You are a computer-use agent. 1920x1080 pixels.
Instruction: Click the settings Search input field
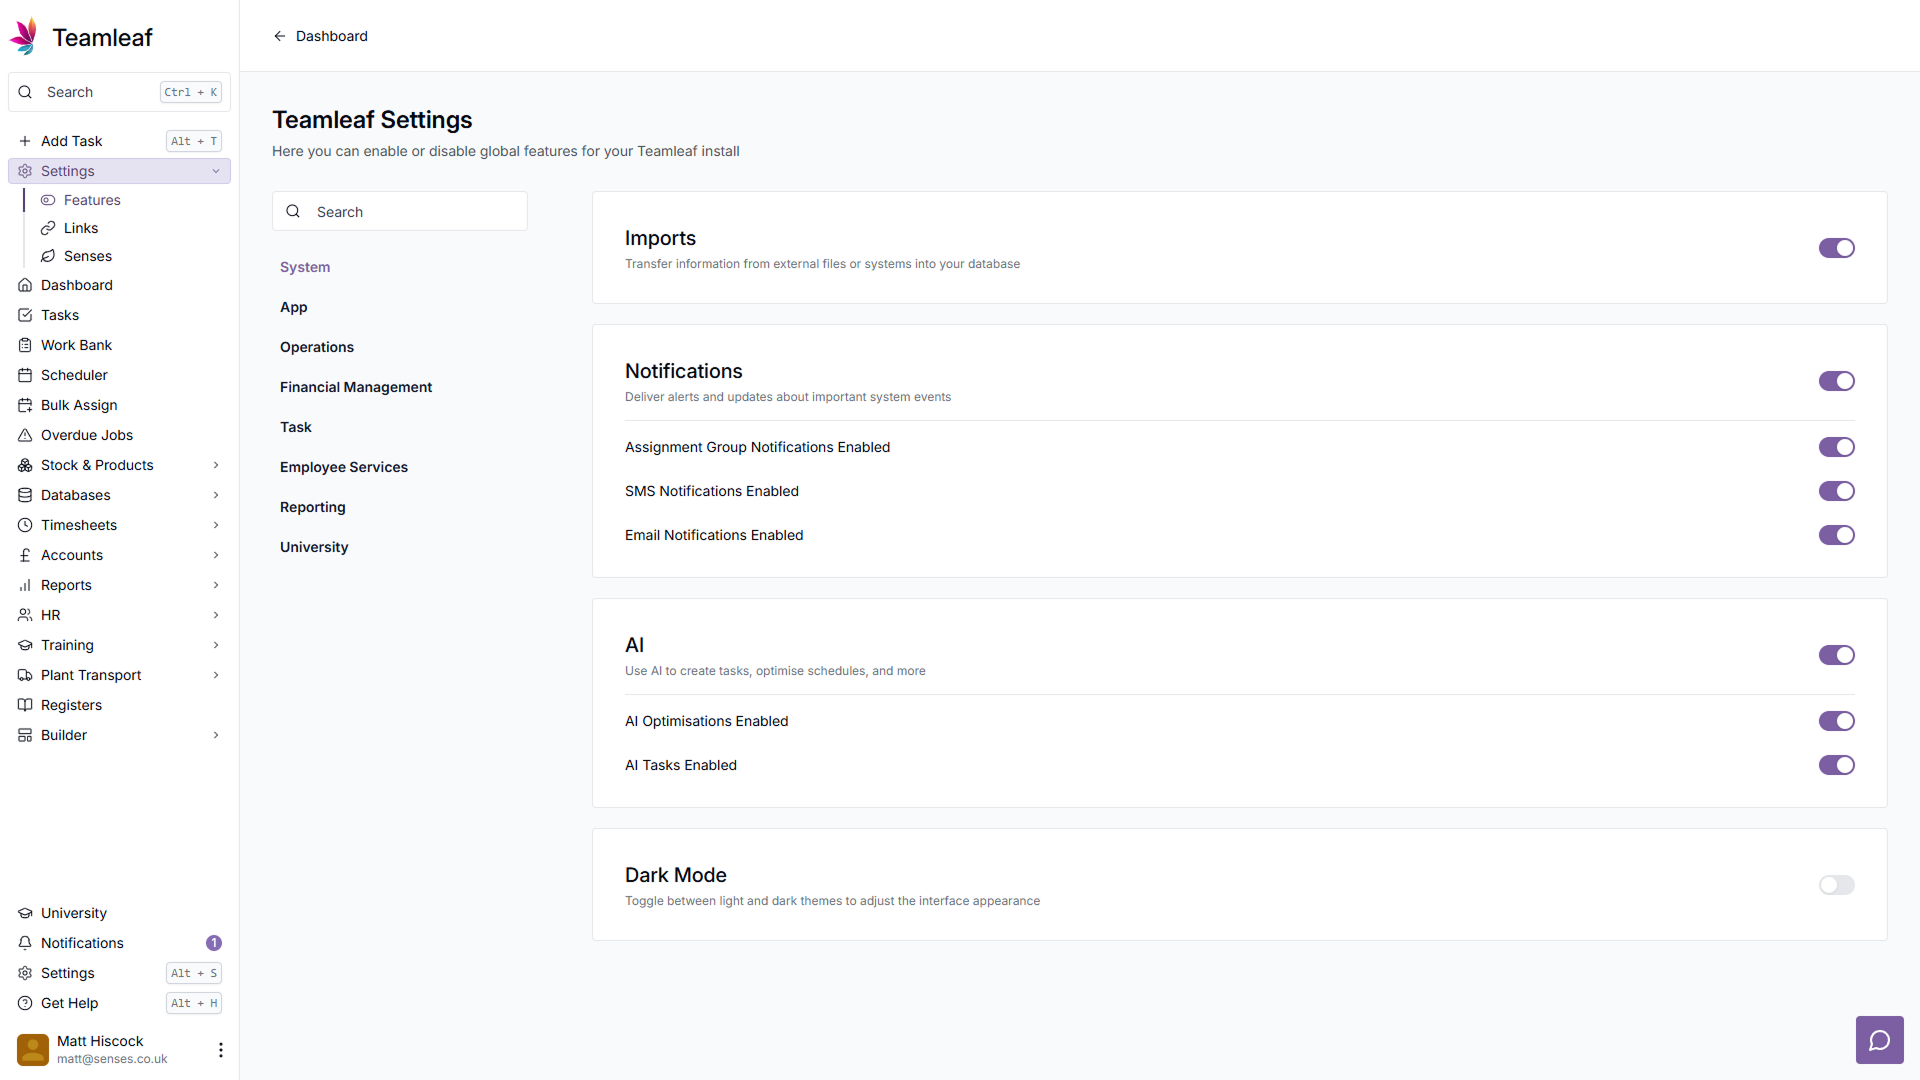[410, 212]
